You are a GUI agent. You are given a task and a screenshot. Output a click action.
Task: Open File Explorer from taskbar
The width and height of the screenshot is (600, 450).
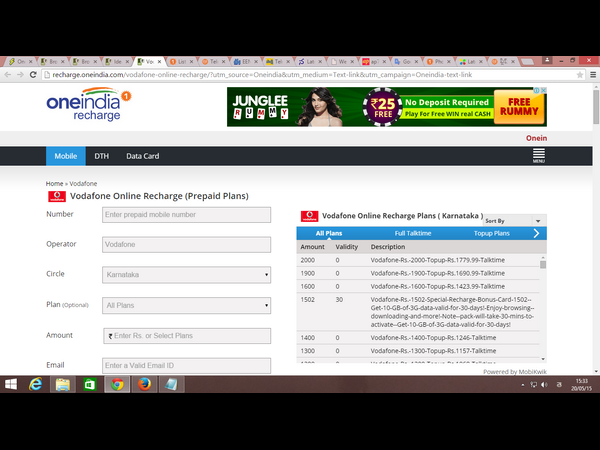click(62, 384)
